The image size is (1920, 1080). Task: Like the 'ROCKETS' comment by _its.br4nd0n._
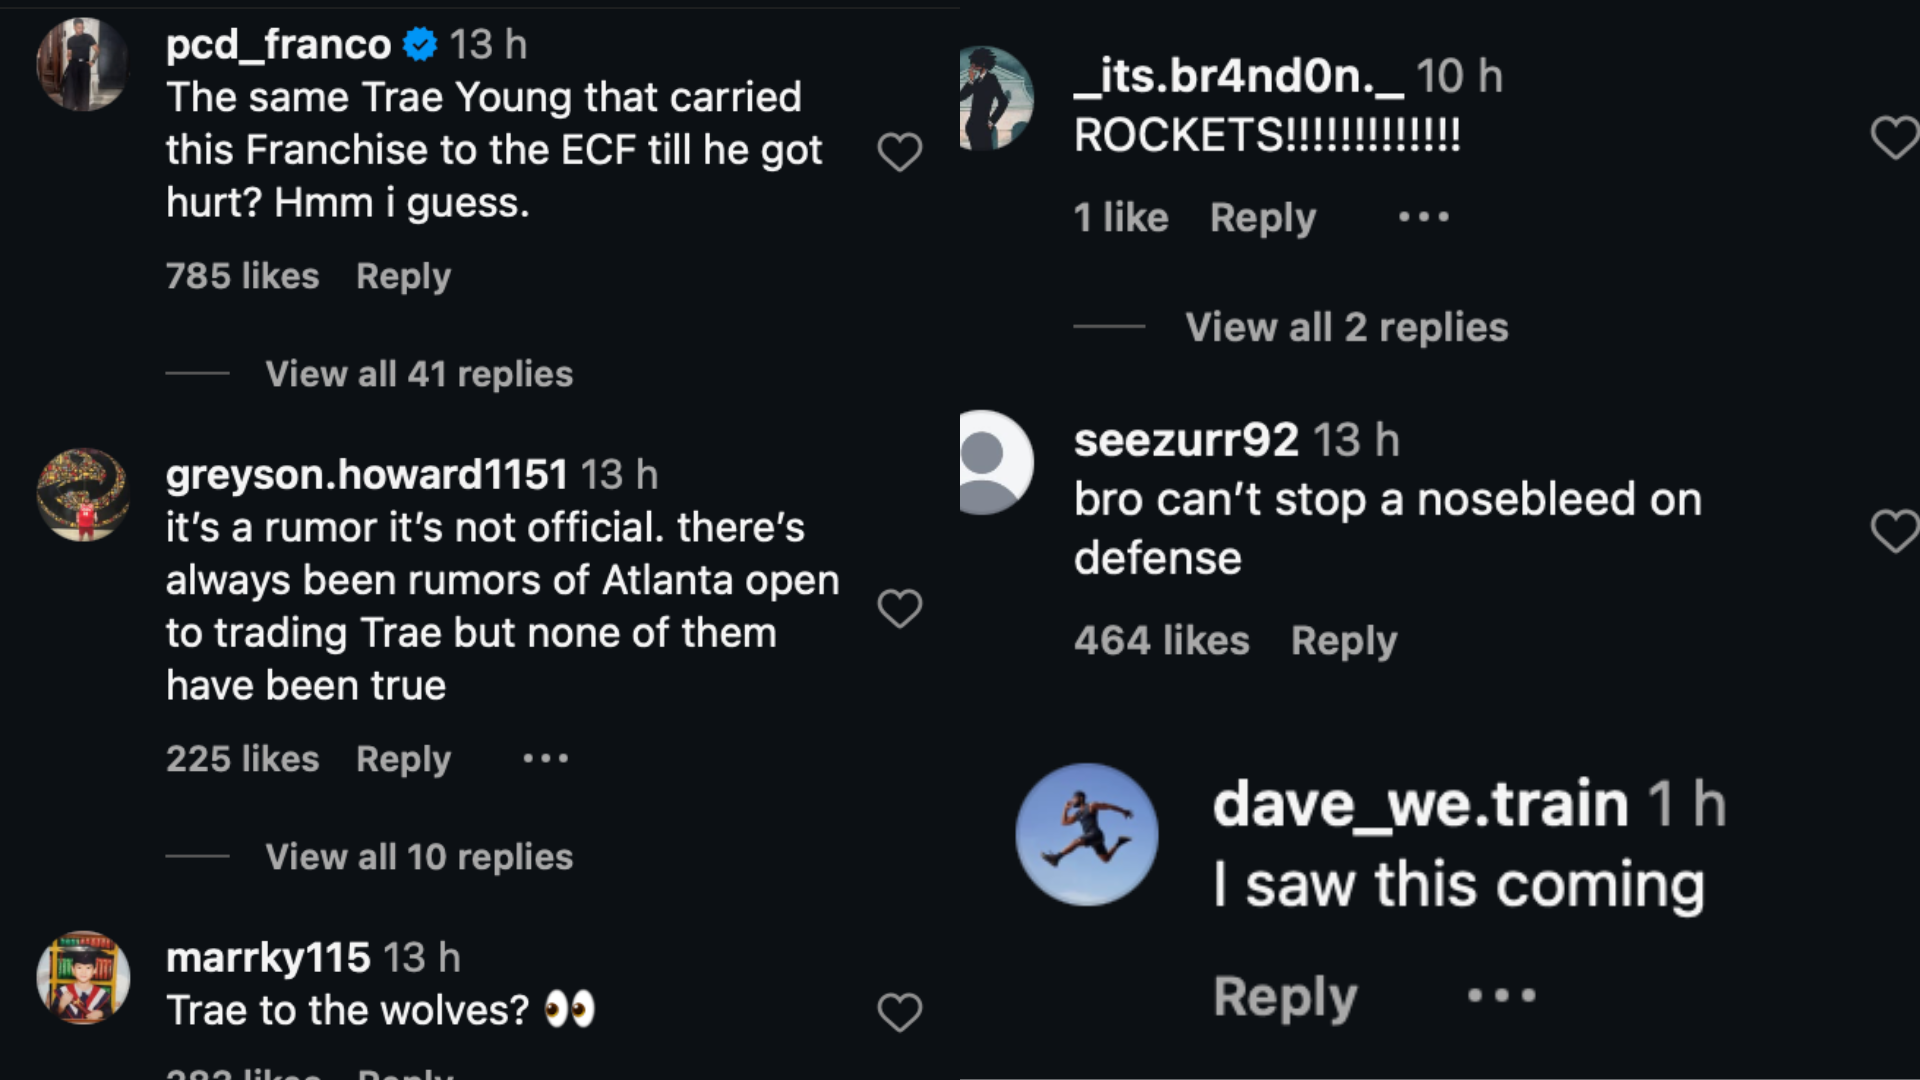1893,137
